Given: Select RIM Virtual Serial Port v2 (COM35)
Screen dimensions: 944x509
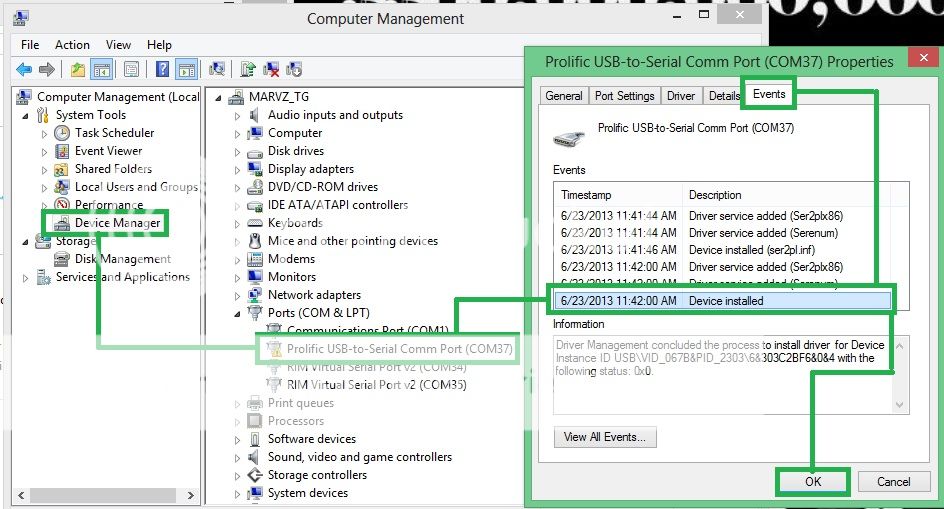Looking at the screenshot, I should click(x=376, y=385).
